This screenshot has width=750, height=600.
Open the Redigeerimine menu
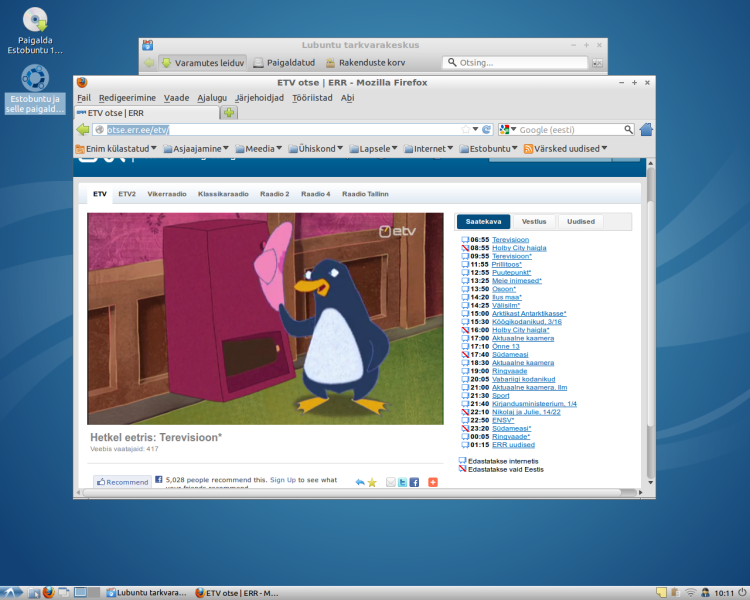pyautogui.click(x=127, y=98)
